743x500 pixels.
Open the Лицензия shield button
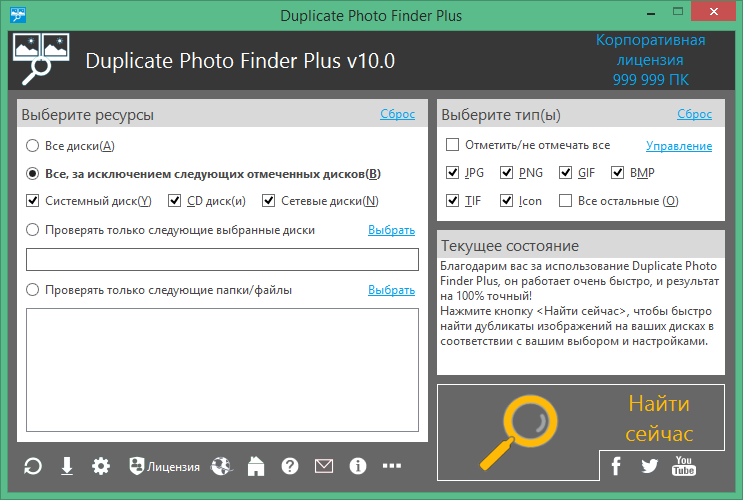click(x=164, y=466)
